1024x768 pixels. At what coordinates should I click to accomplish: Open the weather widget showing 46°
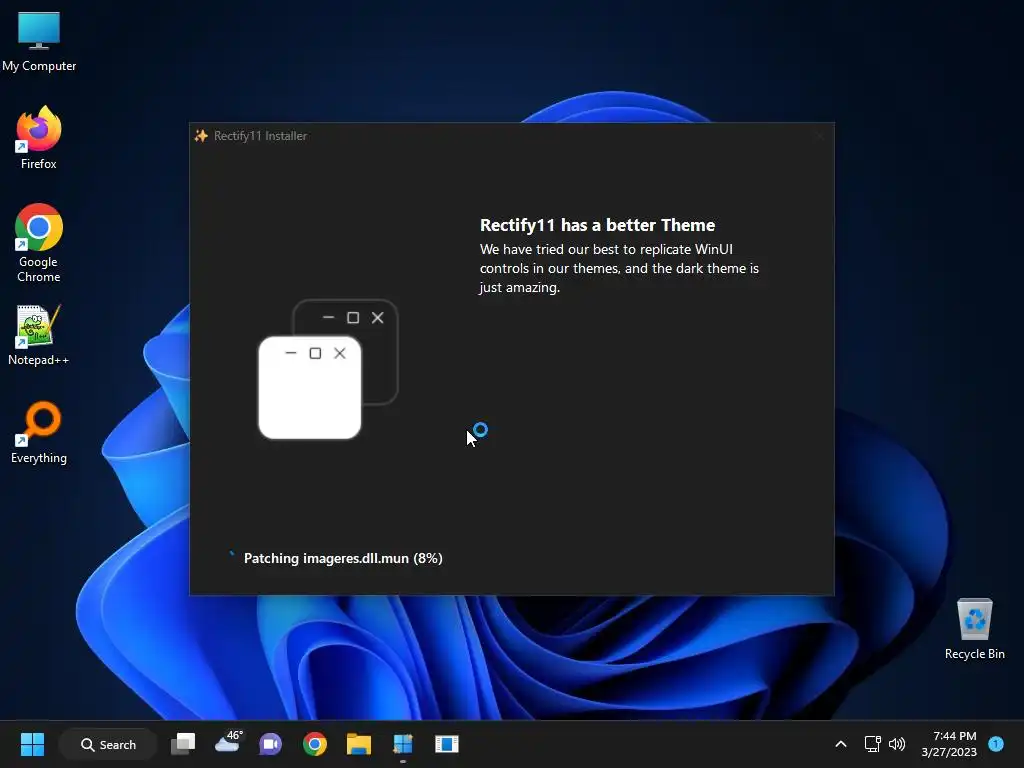228,743
